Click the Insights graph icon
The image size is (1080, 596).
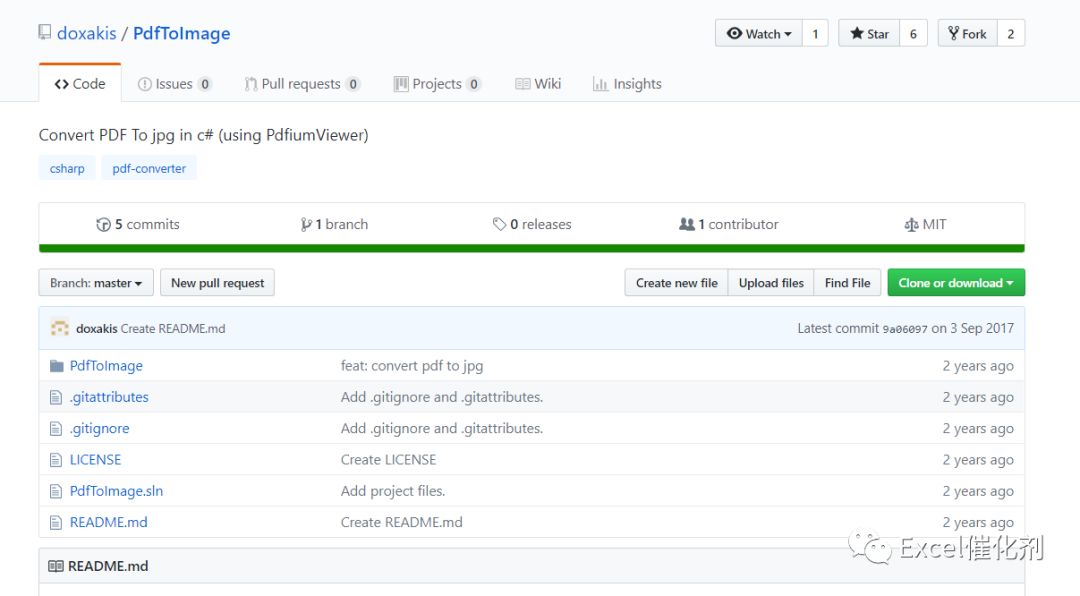[x=601, y=84]
